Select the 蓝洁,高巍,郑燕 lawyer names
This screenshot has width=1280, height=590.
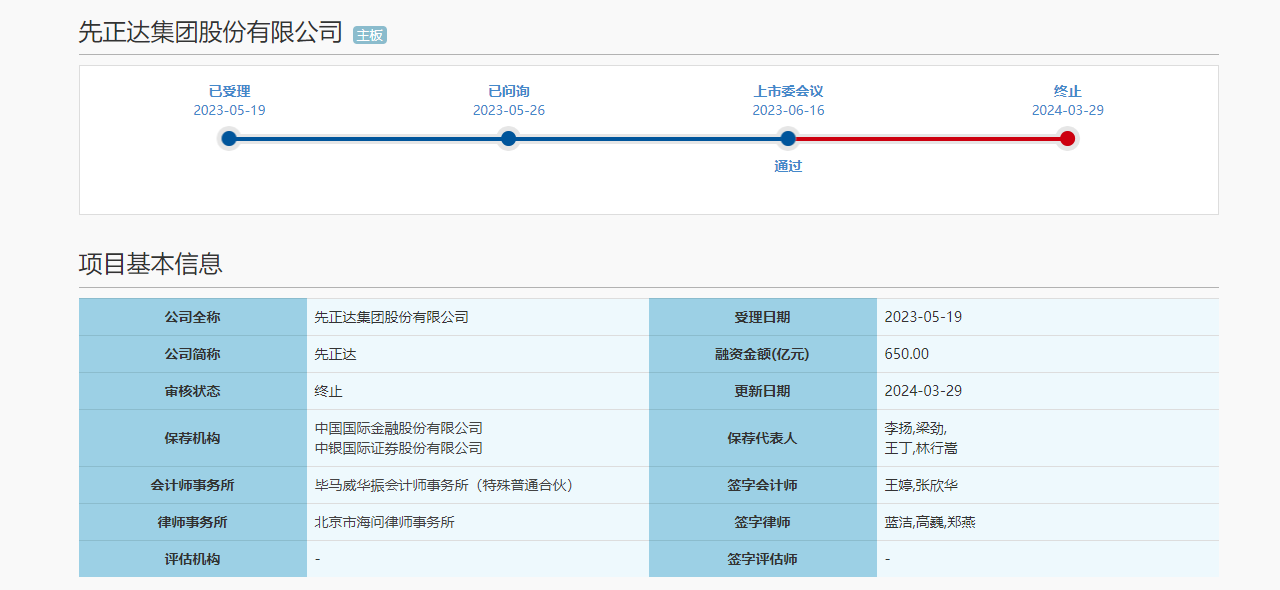pos(930,522)
